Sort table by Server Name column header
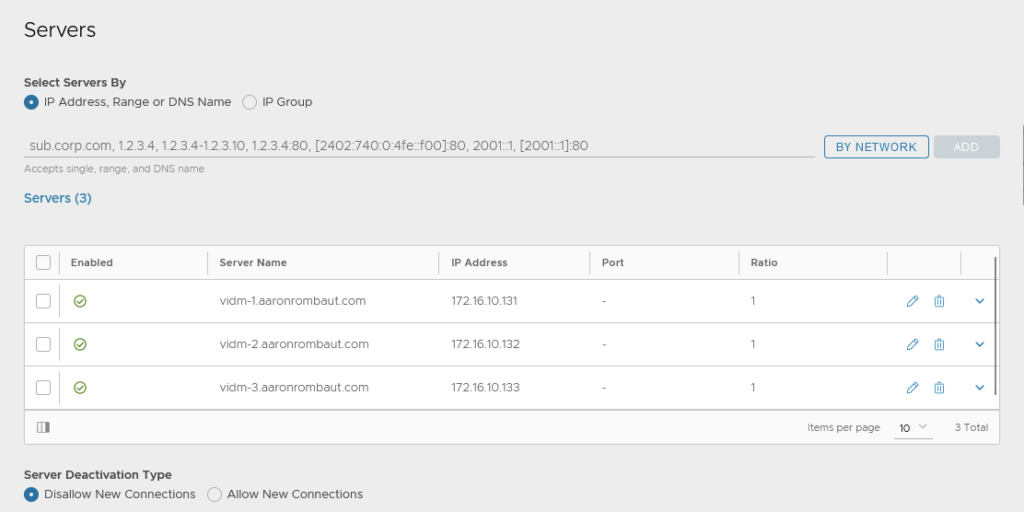This screenshot has height=512, width=1024. pos(253,263)
